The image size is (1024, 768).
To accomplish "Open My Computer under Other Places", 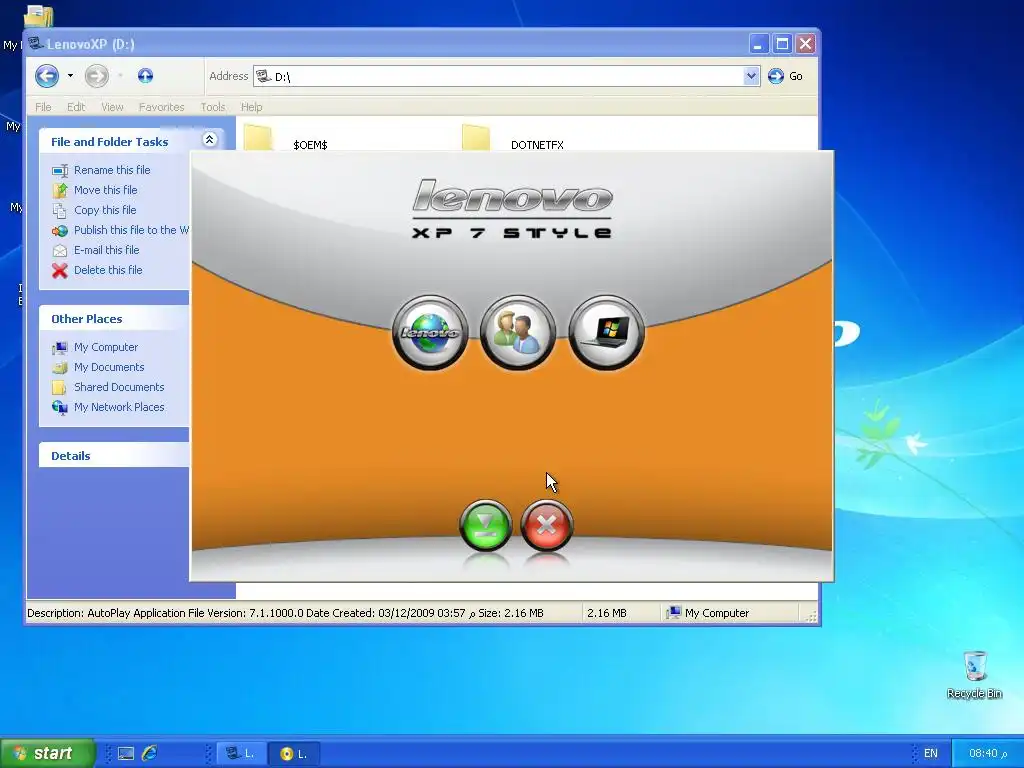I will 106,347.
